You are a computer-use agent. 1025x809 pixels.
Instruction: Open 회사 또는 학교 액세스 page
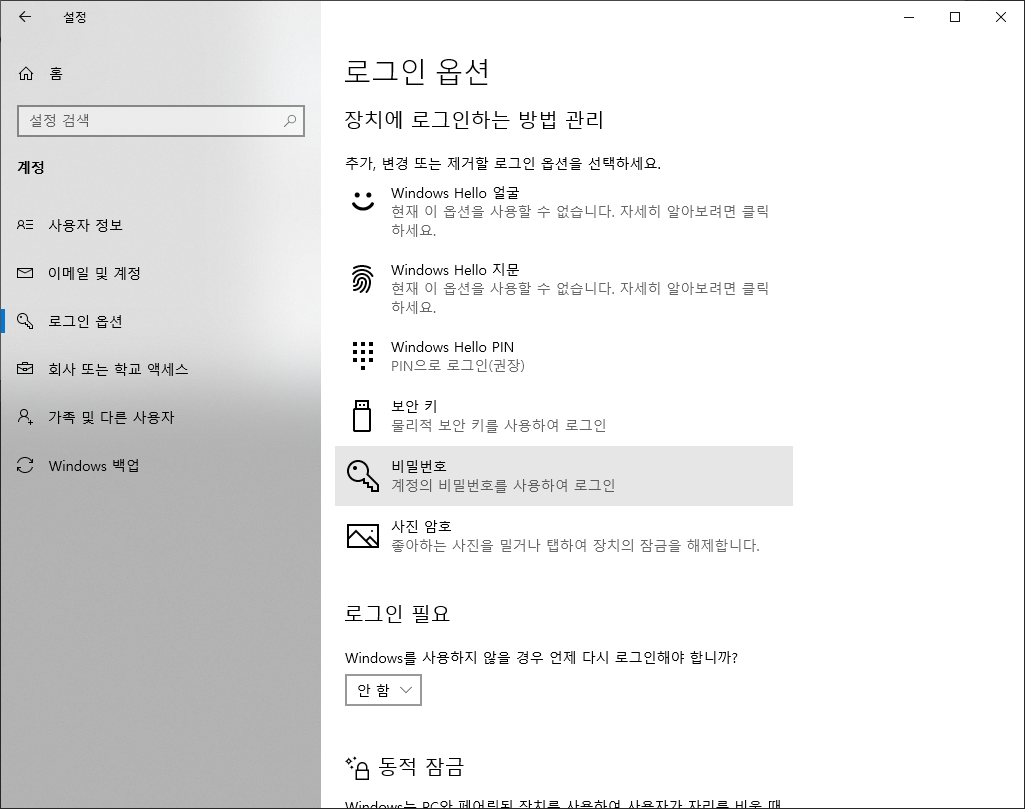tap(160, 369)
